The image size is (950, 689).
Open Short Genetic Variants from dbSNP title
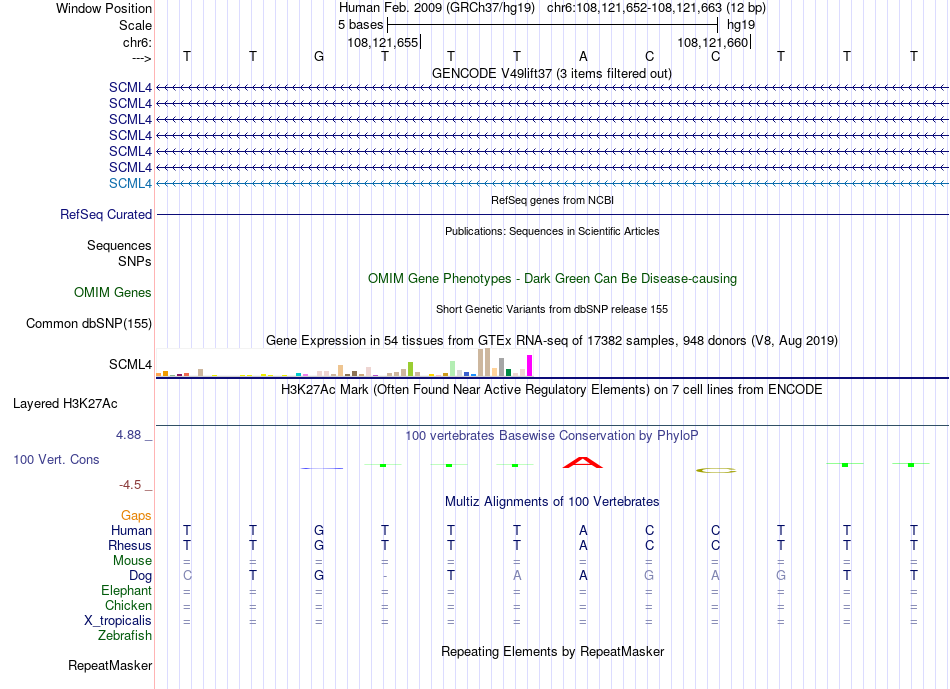pyautogui.click(x=552, y=309)
